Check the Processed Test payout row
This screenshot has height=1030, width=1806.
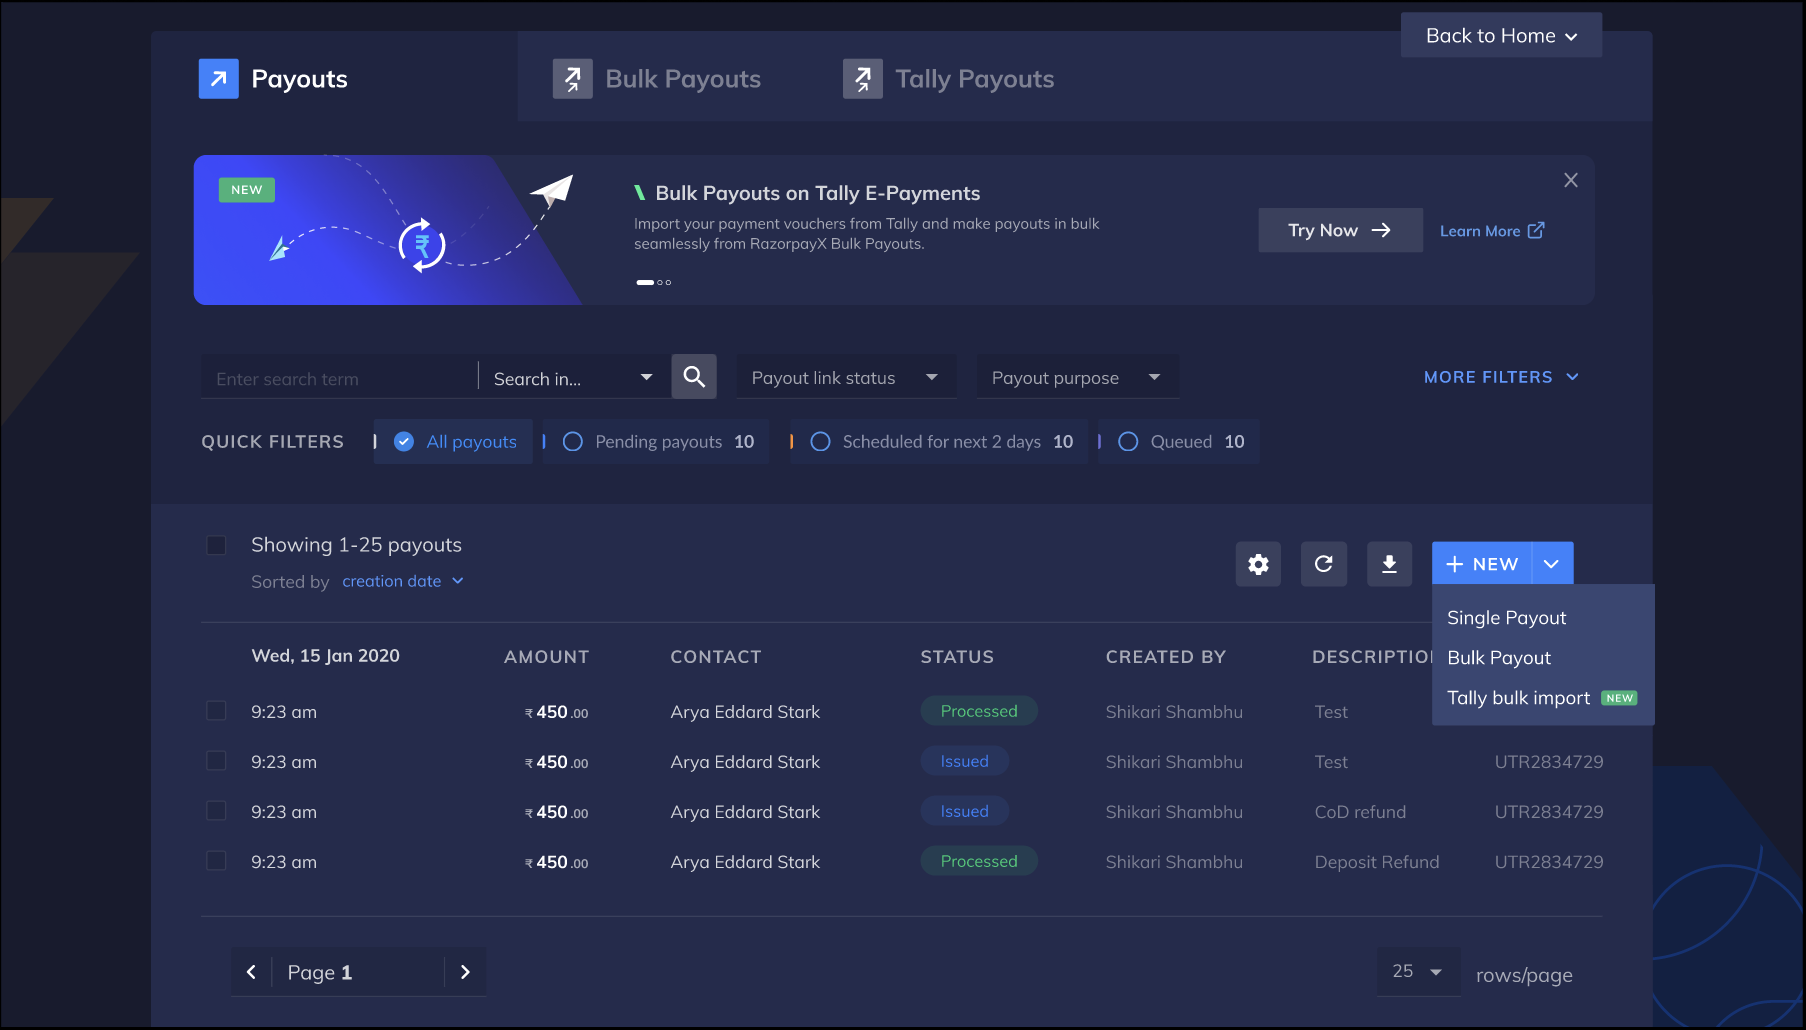216,710
